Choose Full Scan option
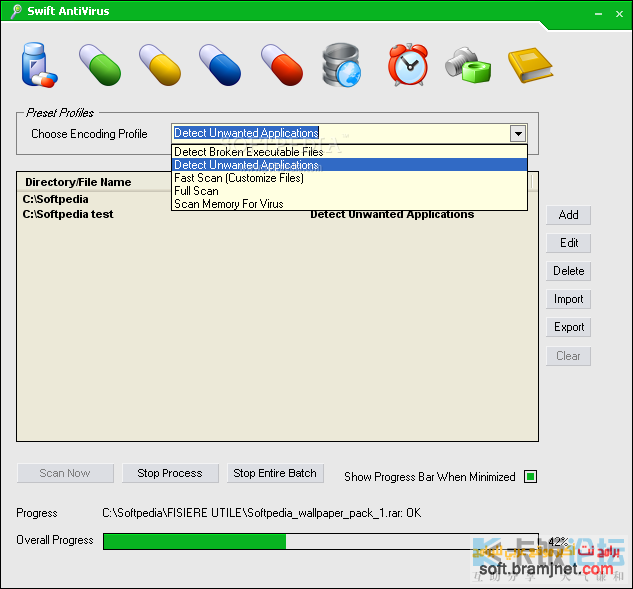The image size is (633, 589). (x=349, y=191)
